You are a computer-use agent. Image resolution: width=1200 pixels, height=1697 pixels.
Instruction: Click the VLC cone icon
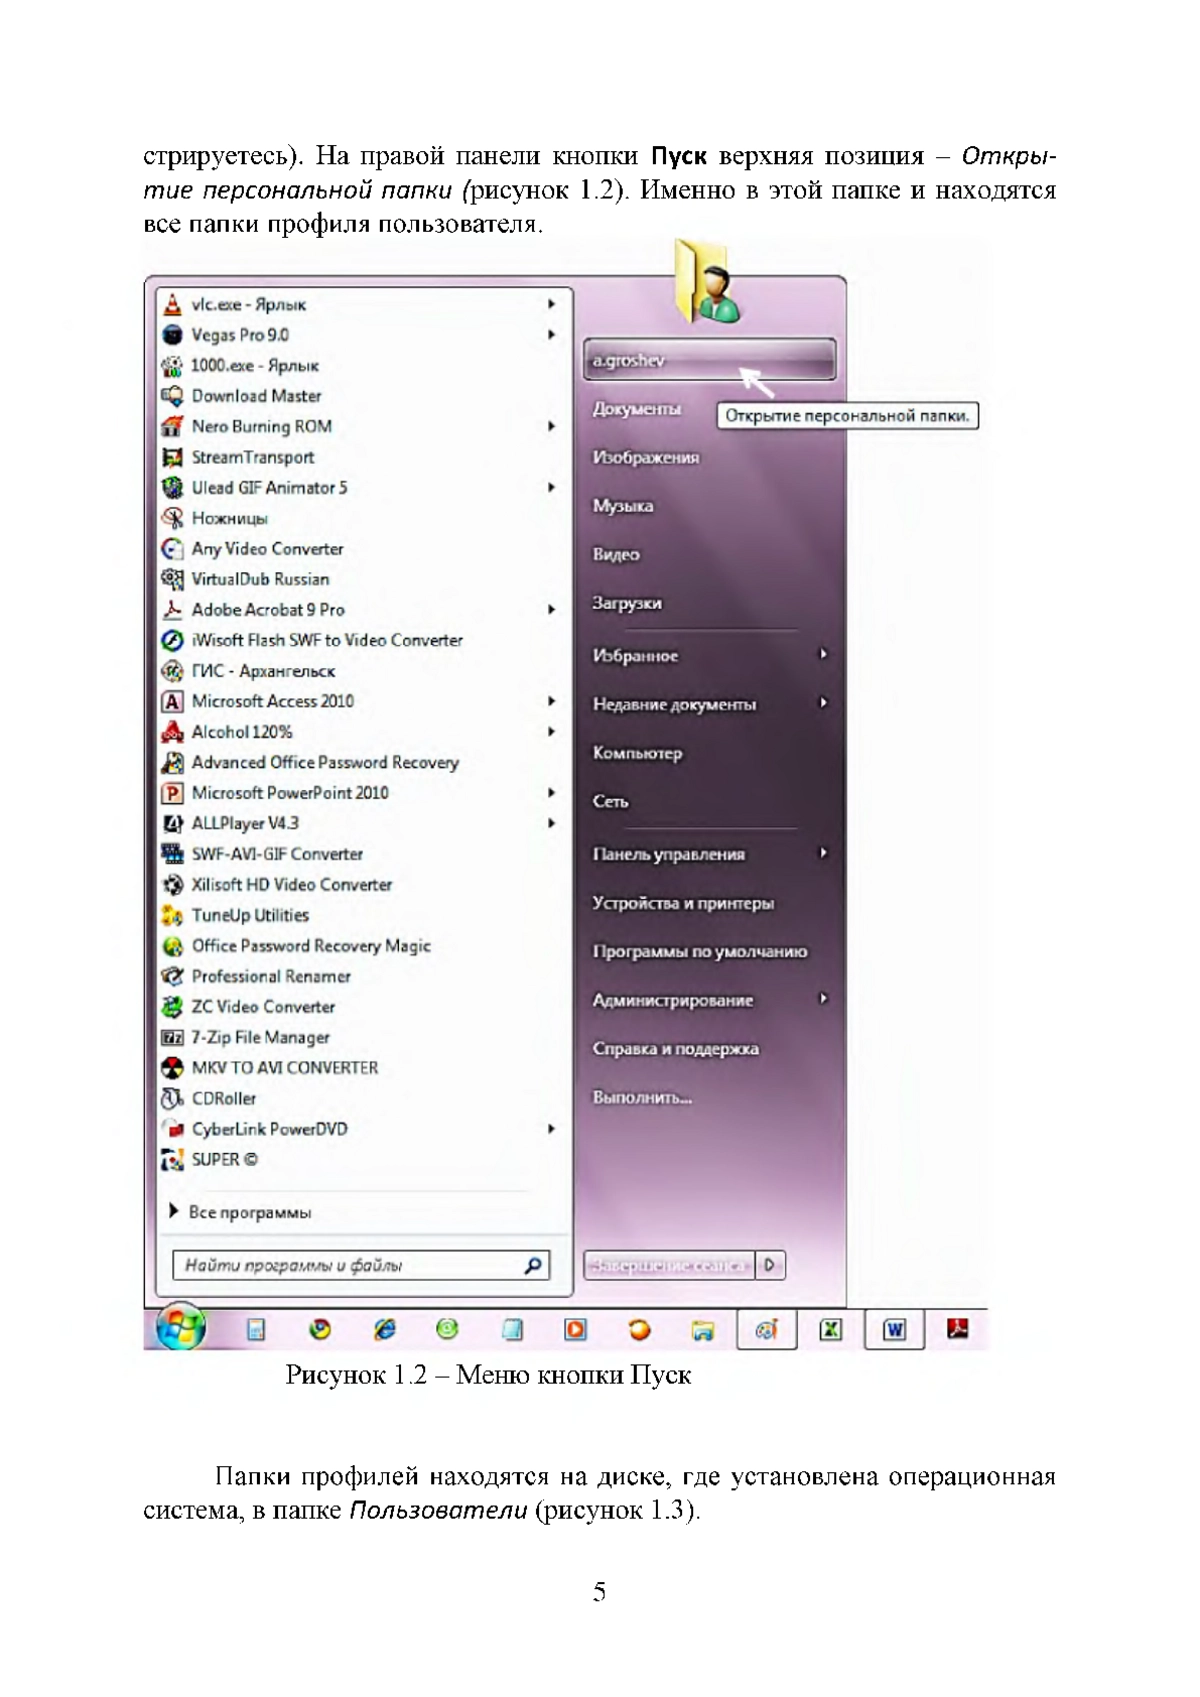pyautogui.click(x=173, y=305)
